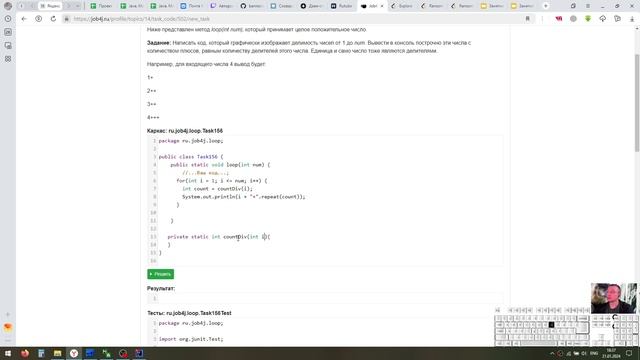Switch to the Яндекс tab
The width and height of the screenshot is (640, 360).
(50, 6)
